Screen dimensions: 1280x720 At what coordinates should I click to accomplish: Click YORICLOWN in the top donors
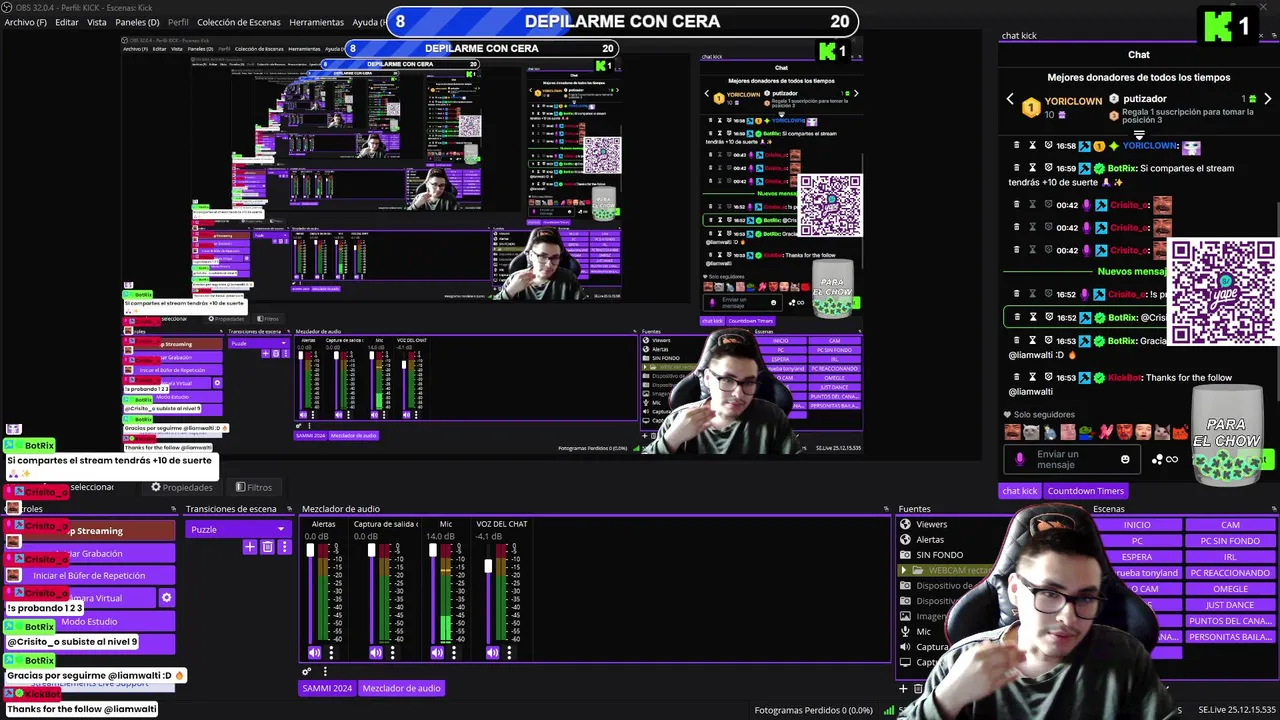tap(1073, 101)
